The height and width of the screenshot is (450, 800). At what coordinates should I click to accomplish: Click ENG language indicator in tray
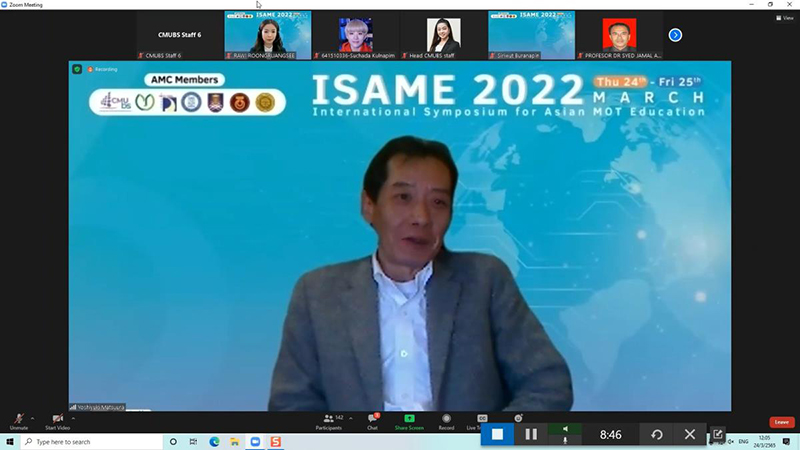[x=743, y=441]
